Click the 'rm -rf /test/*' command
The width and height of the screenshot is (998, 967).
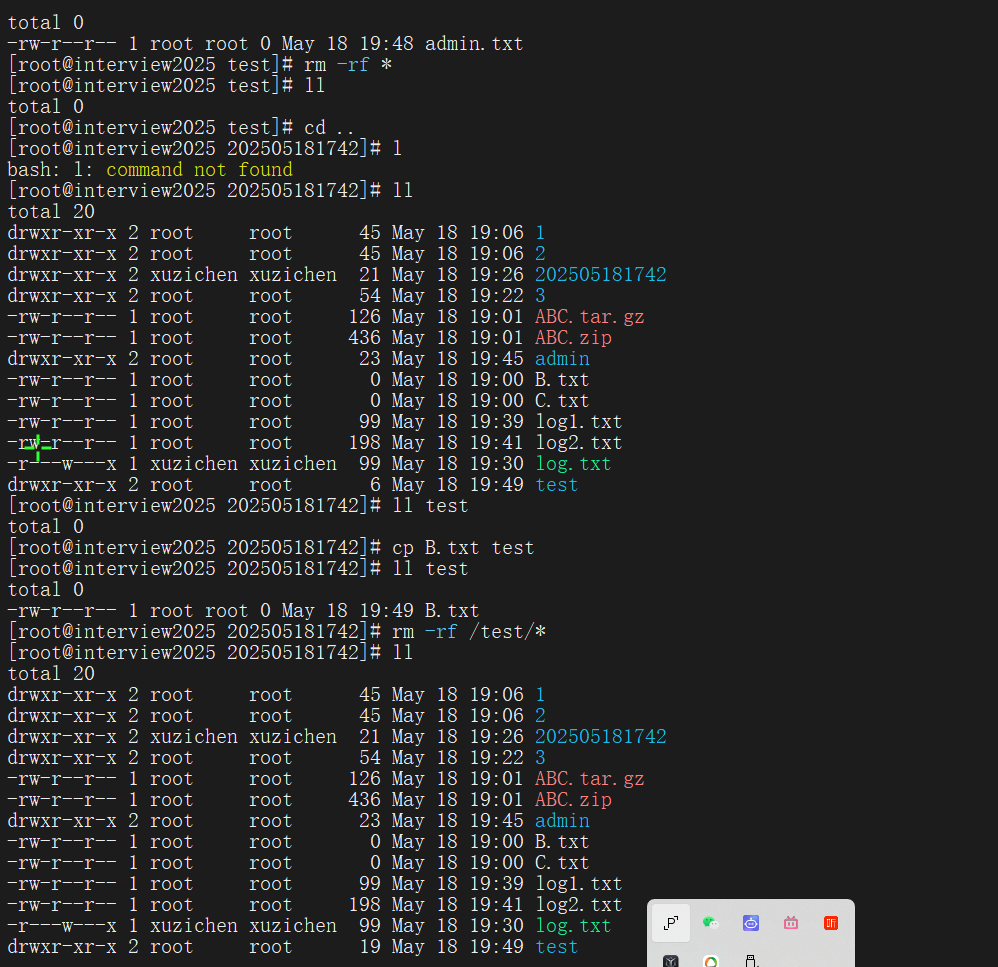pos(468,632)
